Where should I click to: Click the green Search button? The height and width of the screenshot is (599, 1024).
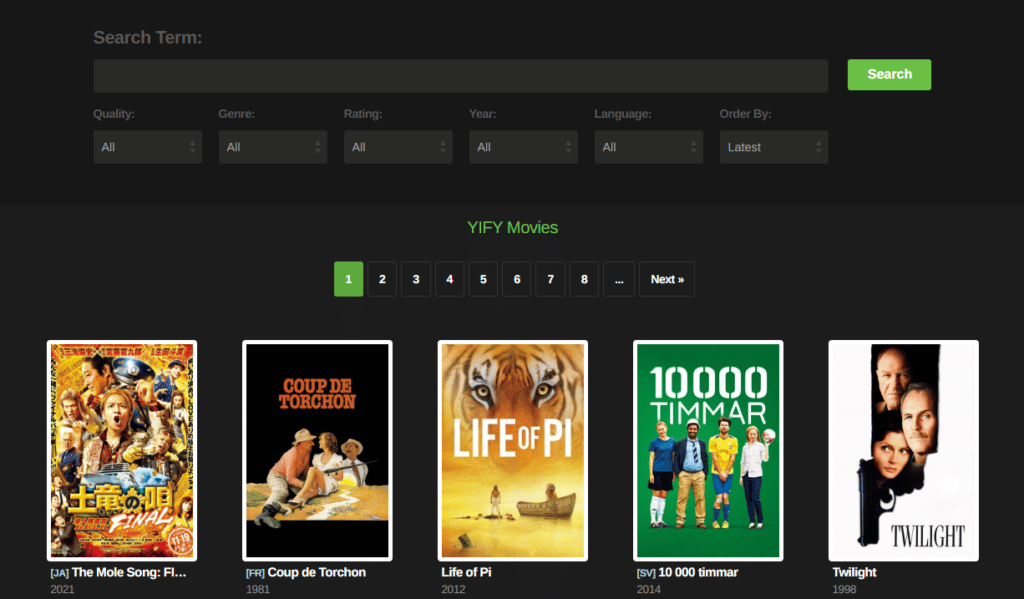tap(889, 74)
